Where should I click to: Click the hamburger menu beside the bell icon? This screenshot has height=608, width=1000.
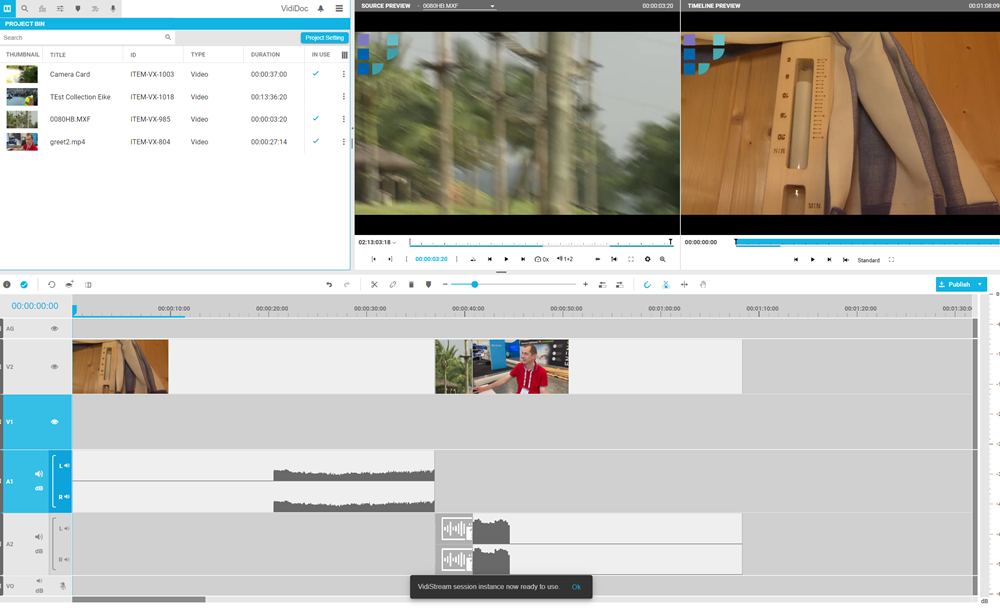[x=338, y=8]
